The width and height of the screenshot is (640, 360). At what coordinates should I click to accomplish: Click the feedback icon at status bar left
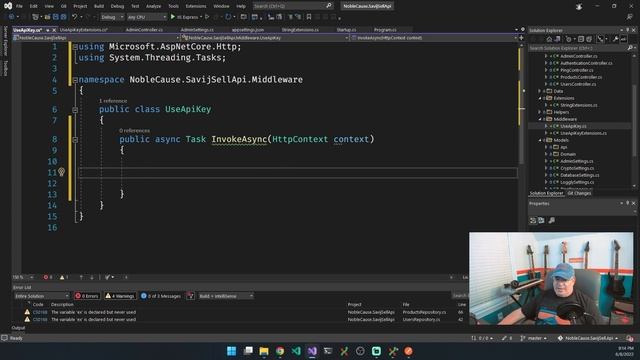[4, 338]
